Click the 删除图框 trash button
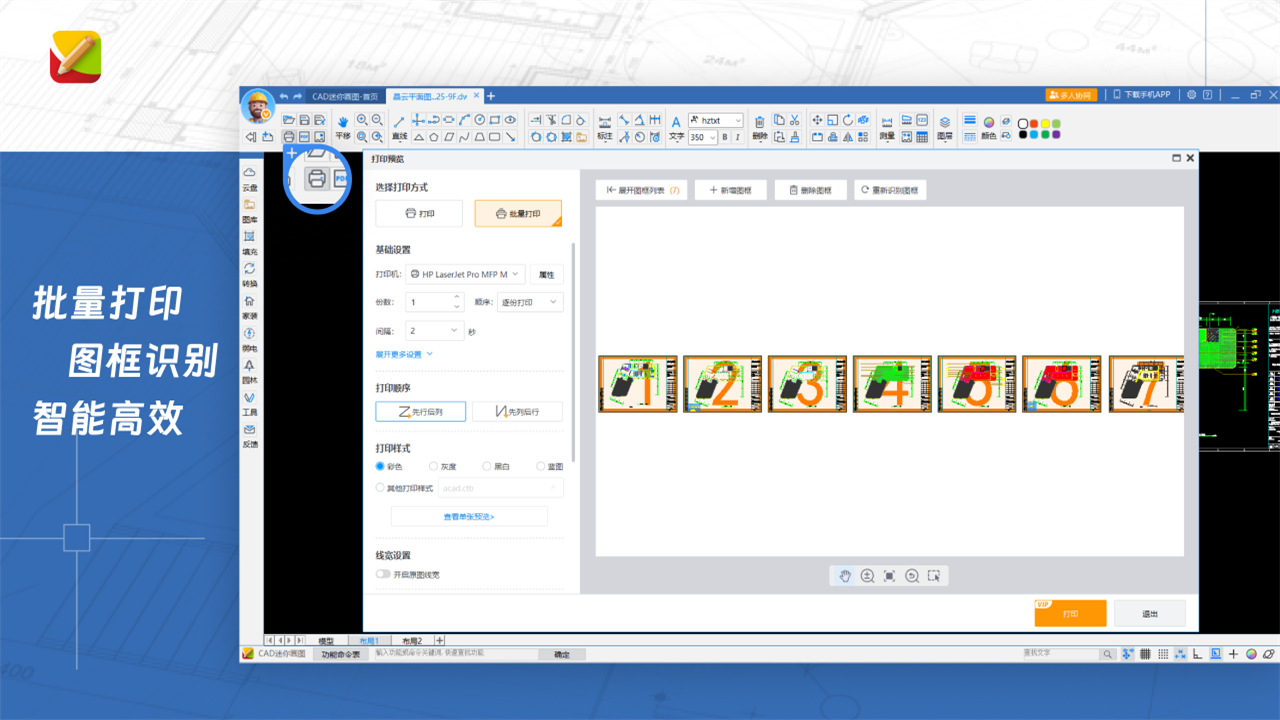Viewport: 1280px width, 720px height. coord(810,190)
